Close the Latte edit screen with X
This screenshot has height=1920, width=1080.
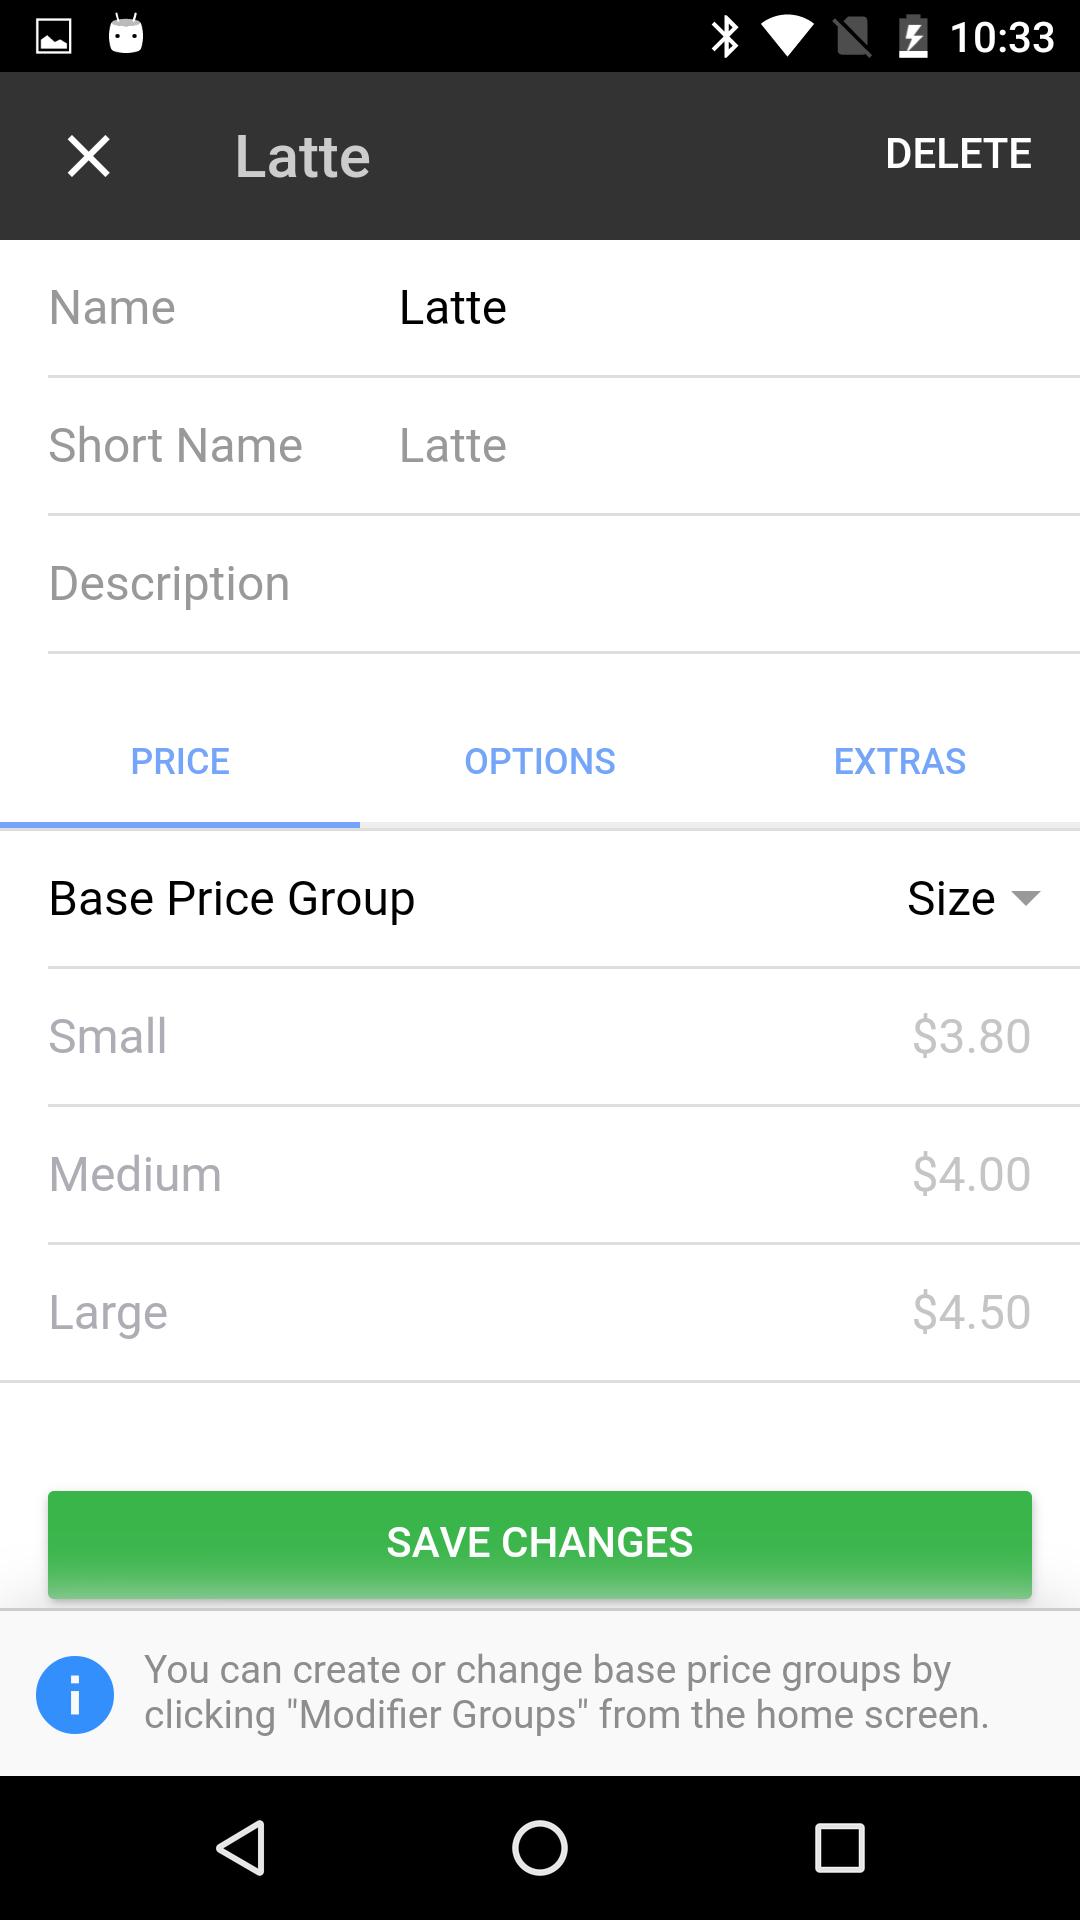88,156
